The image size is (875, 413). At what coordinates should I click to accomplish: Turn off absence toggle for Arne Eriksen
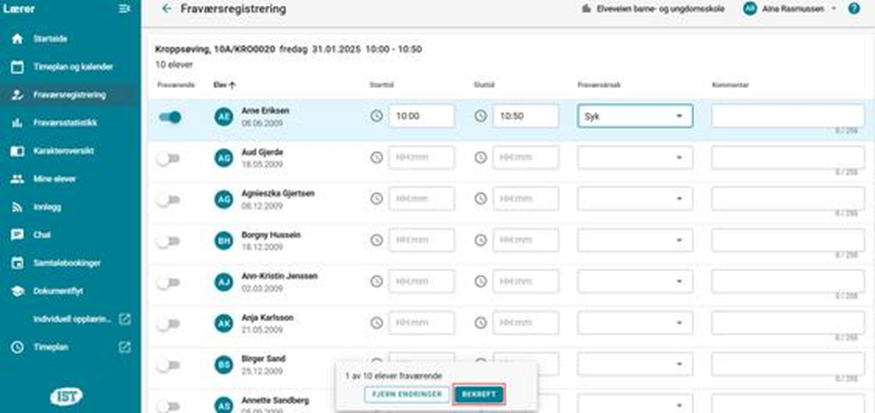tap(170, 117)
